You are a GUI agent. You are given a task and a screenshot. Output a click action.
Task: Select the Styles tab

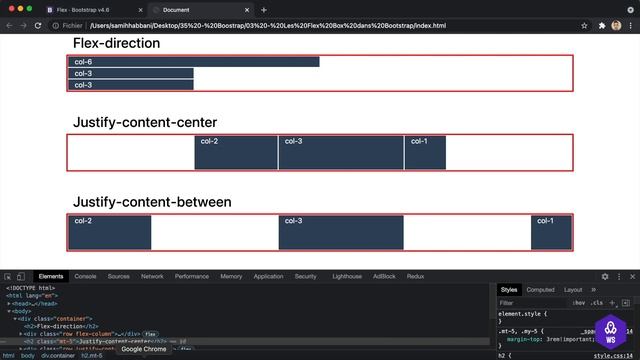point(509,290)
